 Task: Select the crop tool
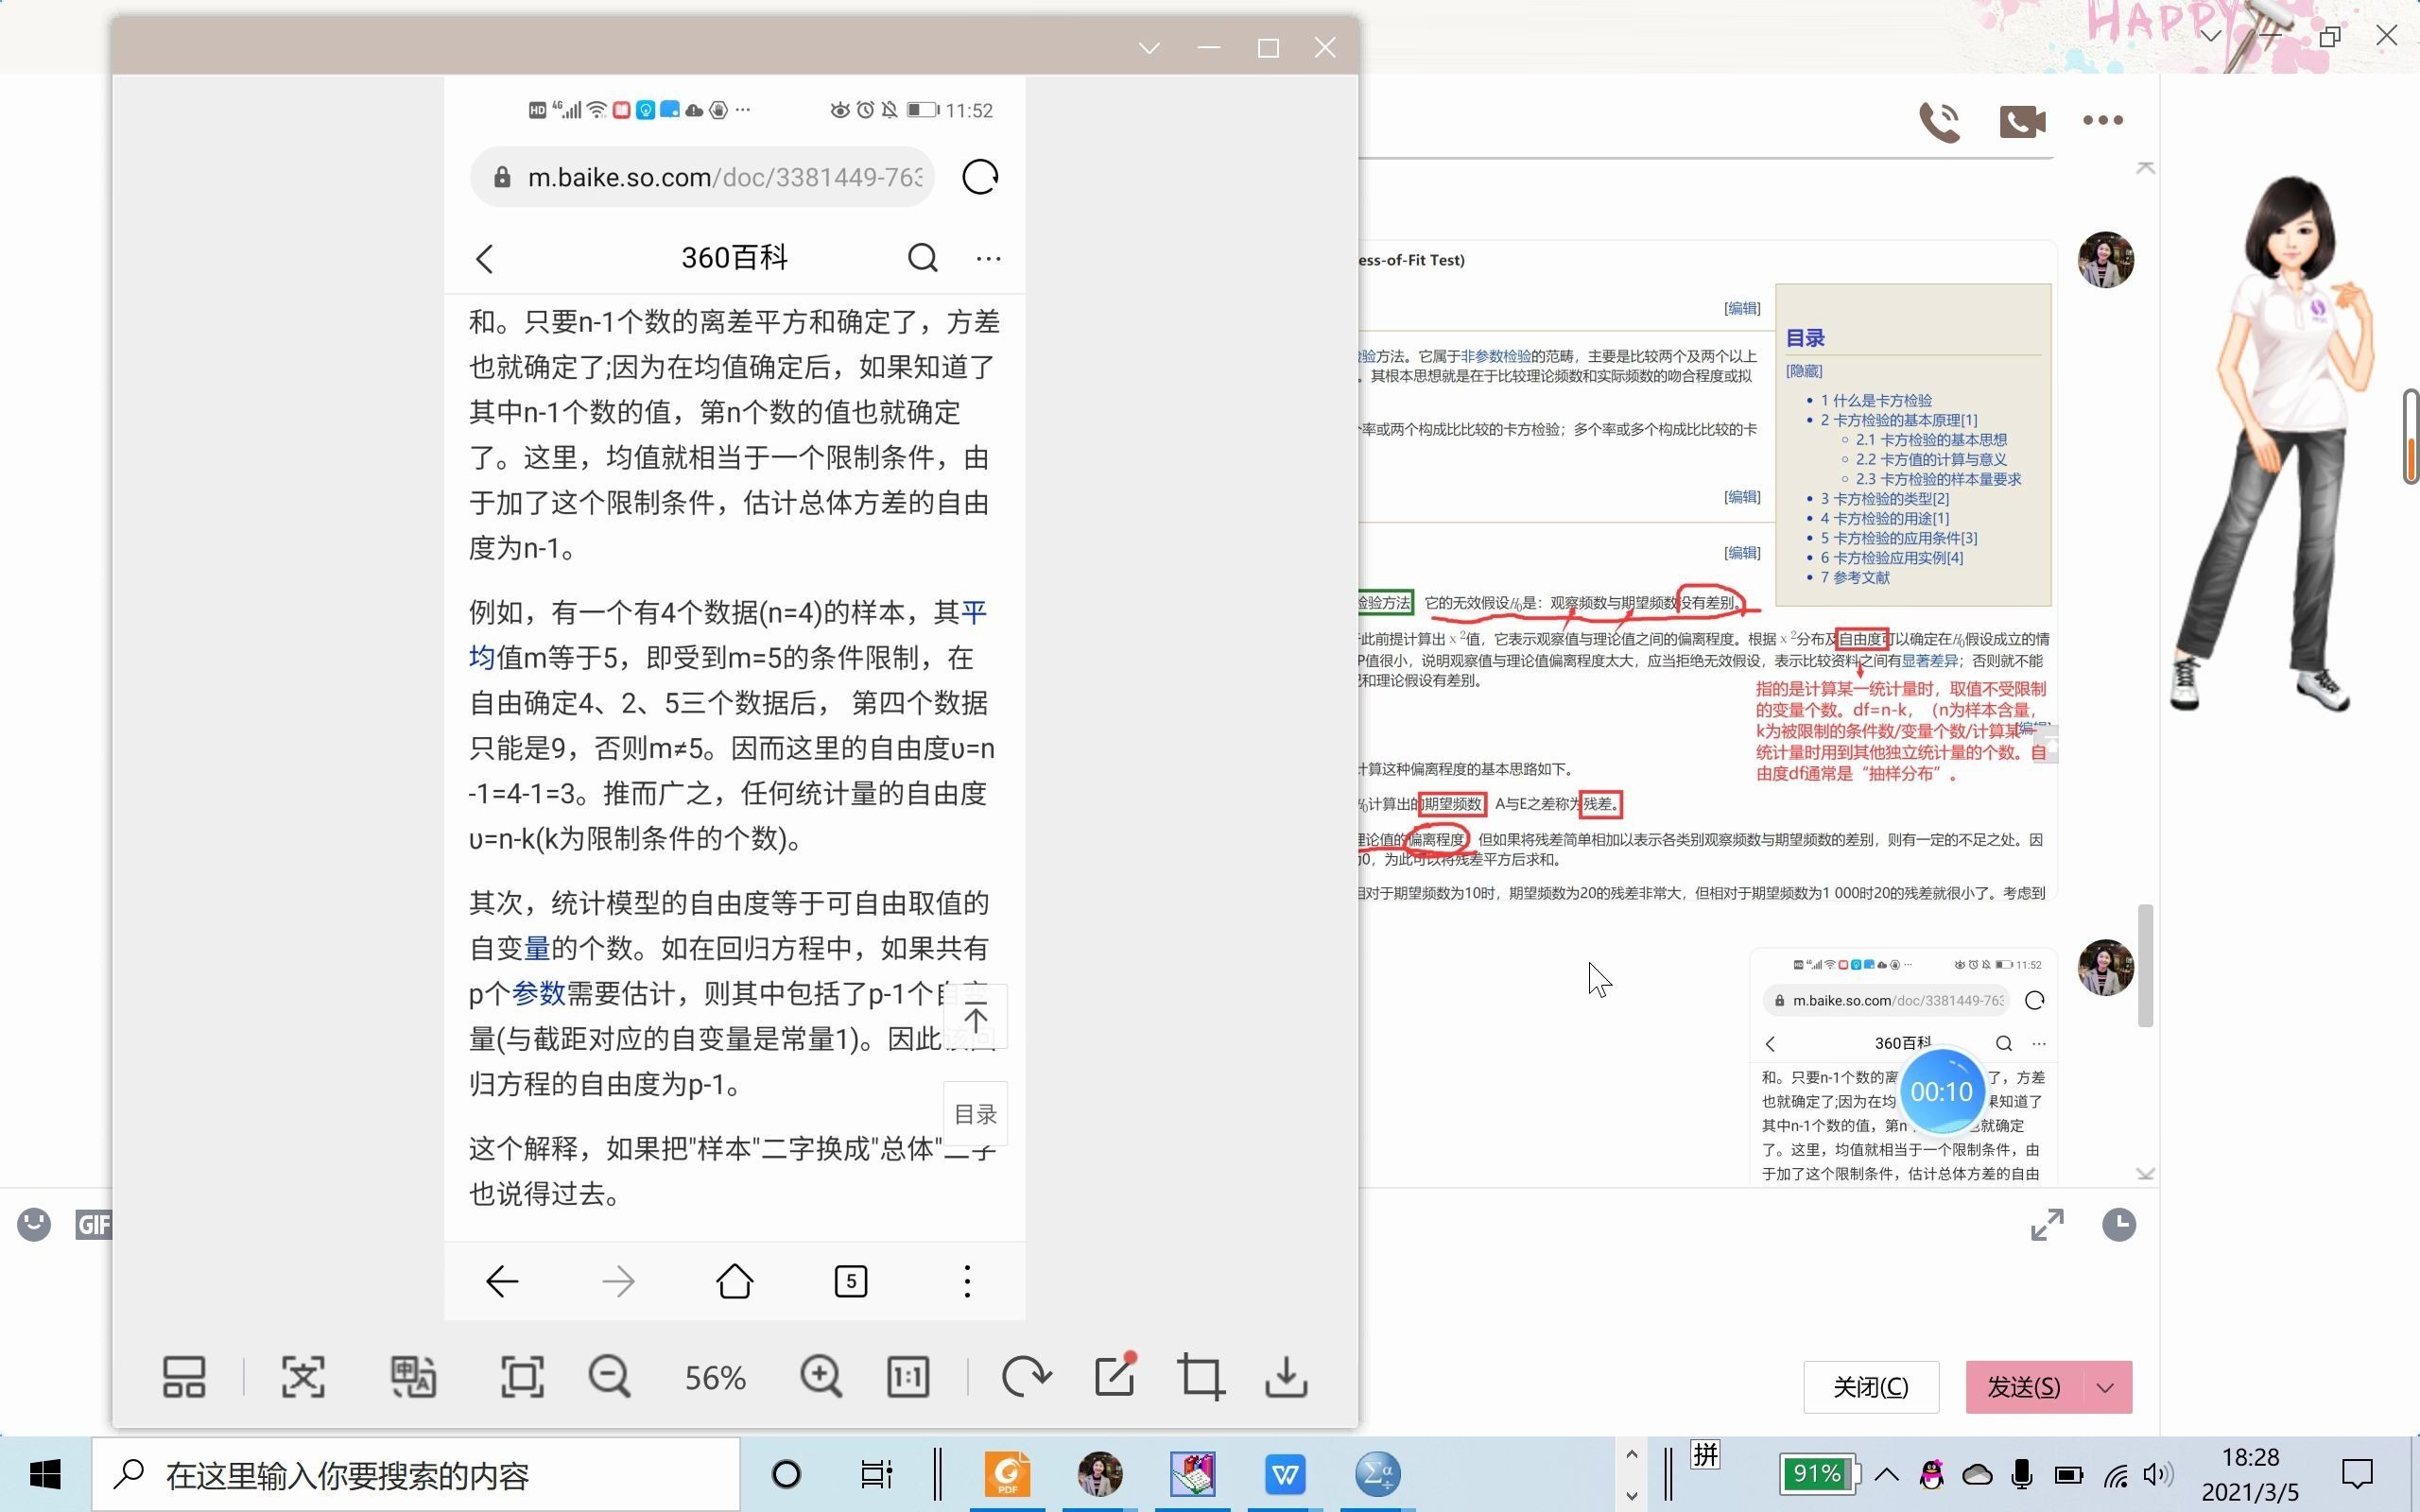(x=1199, y=1376)
